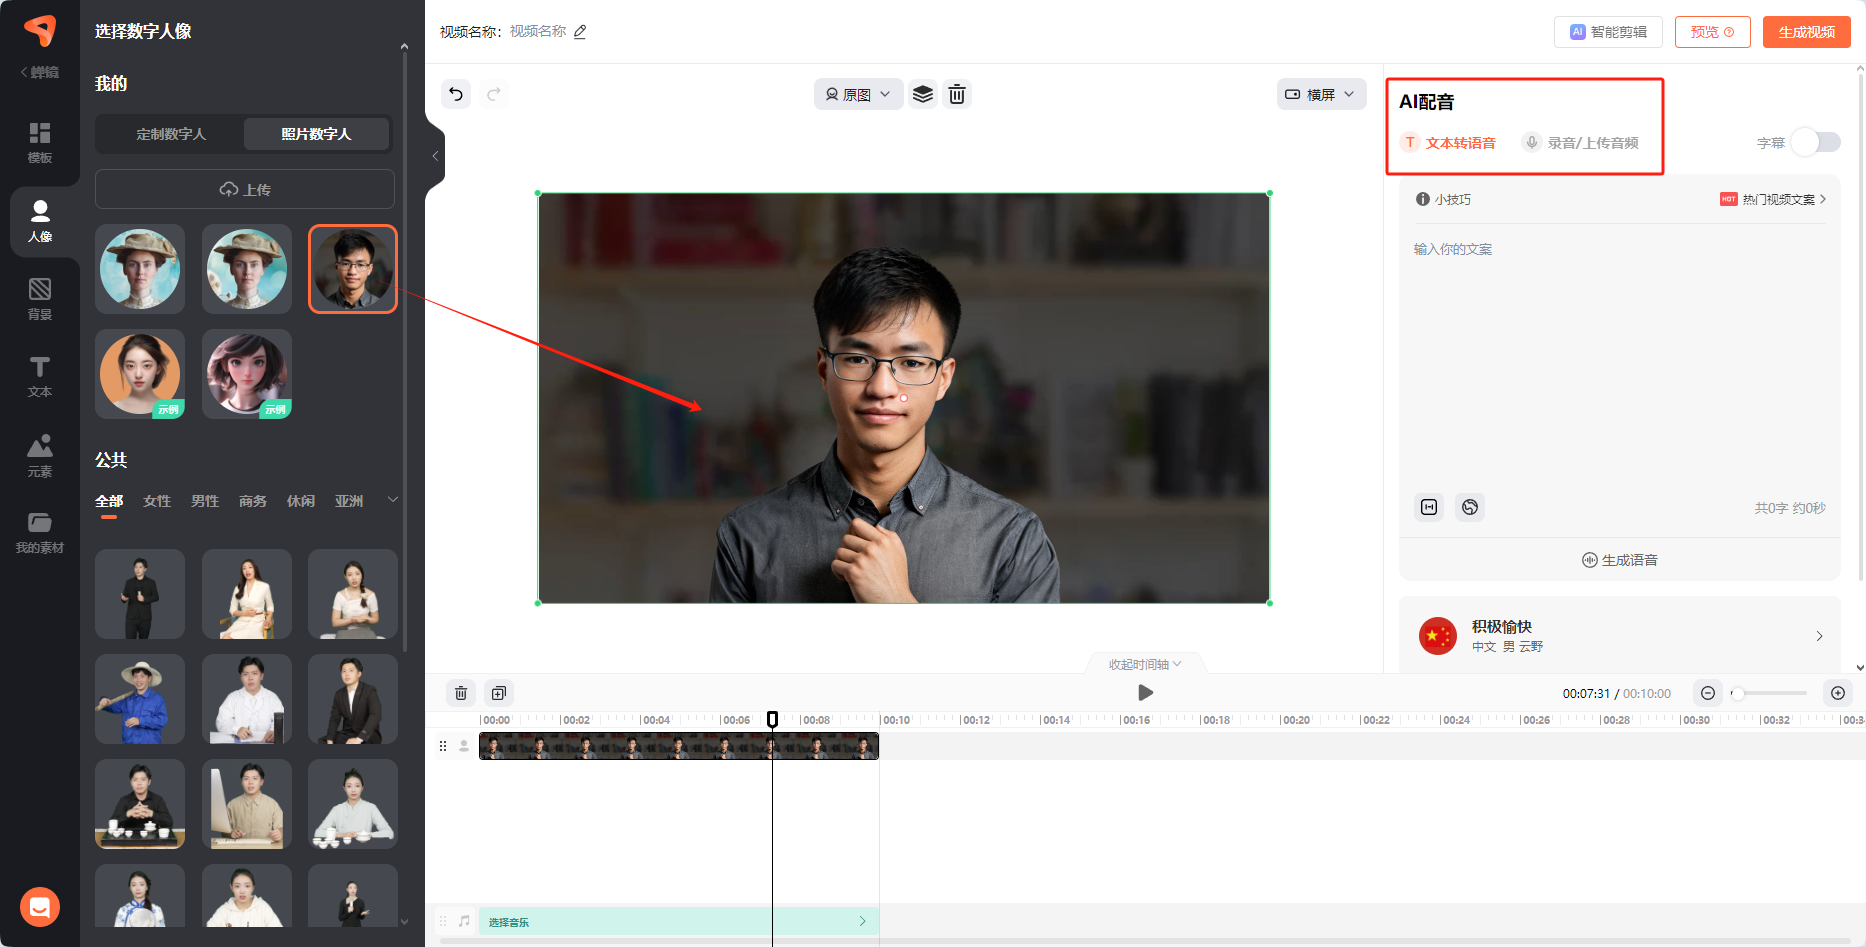Select 录音/上传音频 audio mode
The width and height of the screenshot is (1866, 947).
1580,143
